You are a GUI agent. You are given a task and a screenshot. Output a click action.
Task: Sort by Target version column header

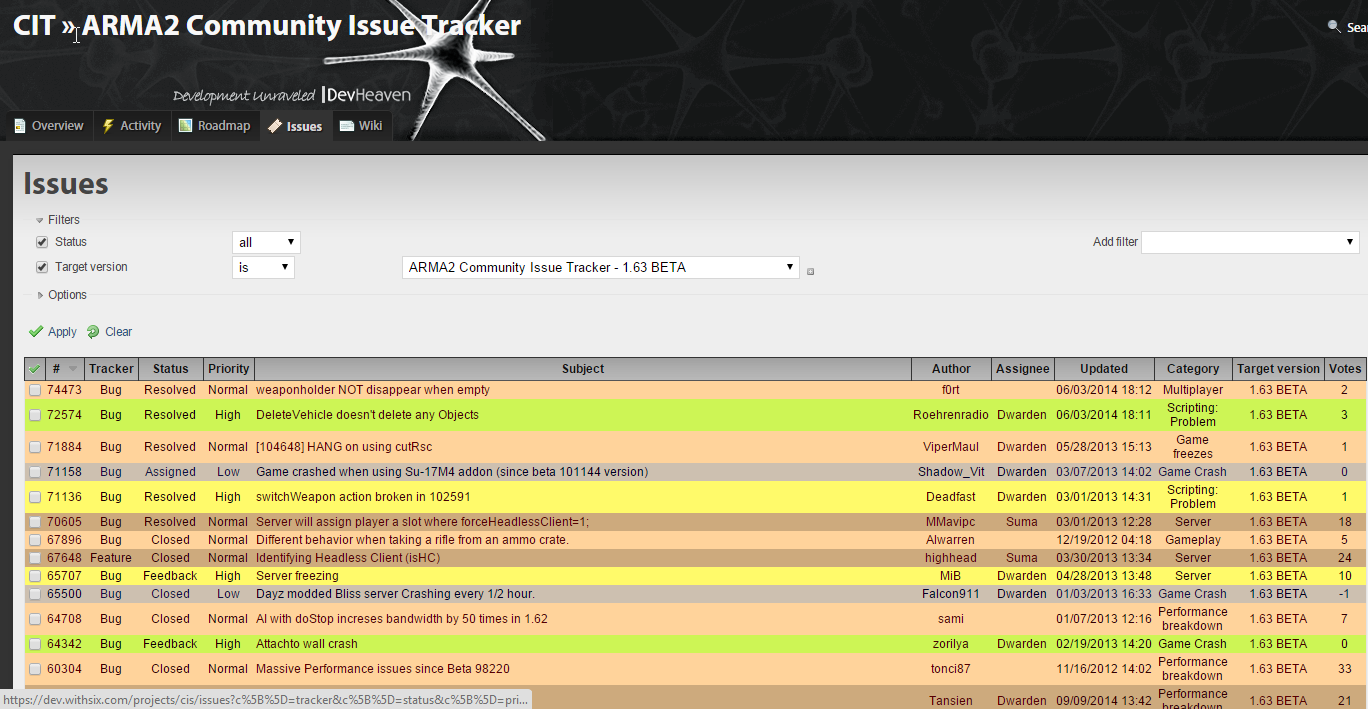(x=1278, y=369)
